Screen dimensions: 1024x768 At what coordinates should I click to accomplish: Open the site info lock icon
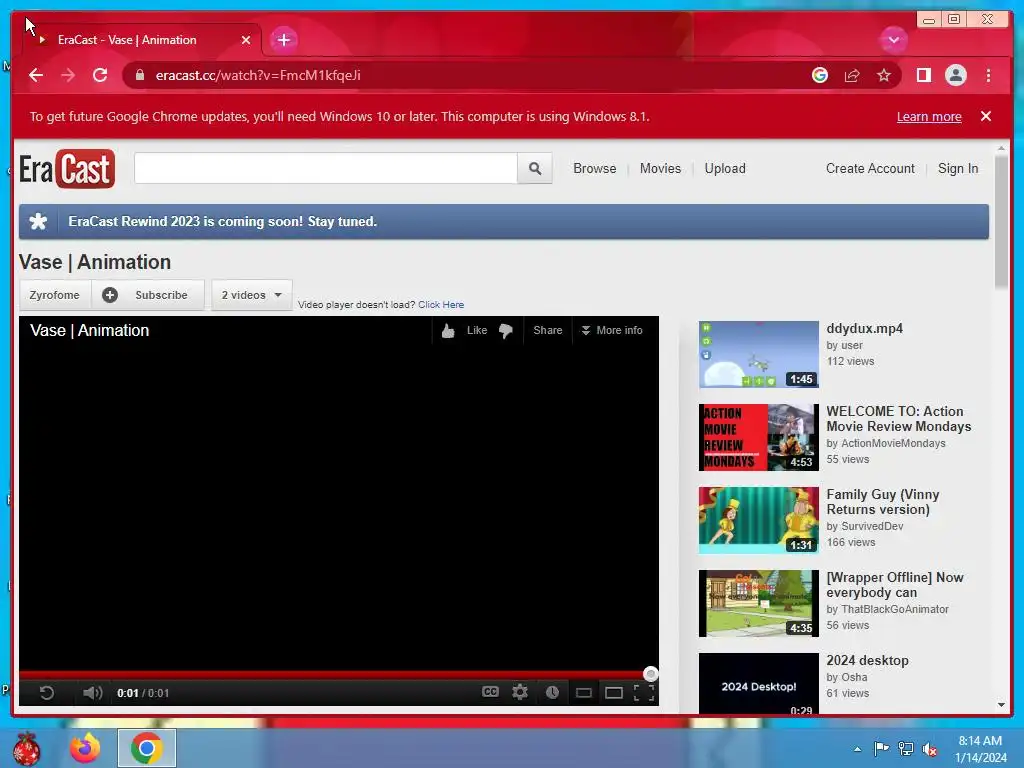click(140, 75)
